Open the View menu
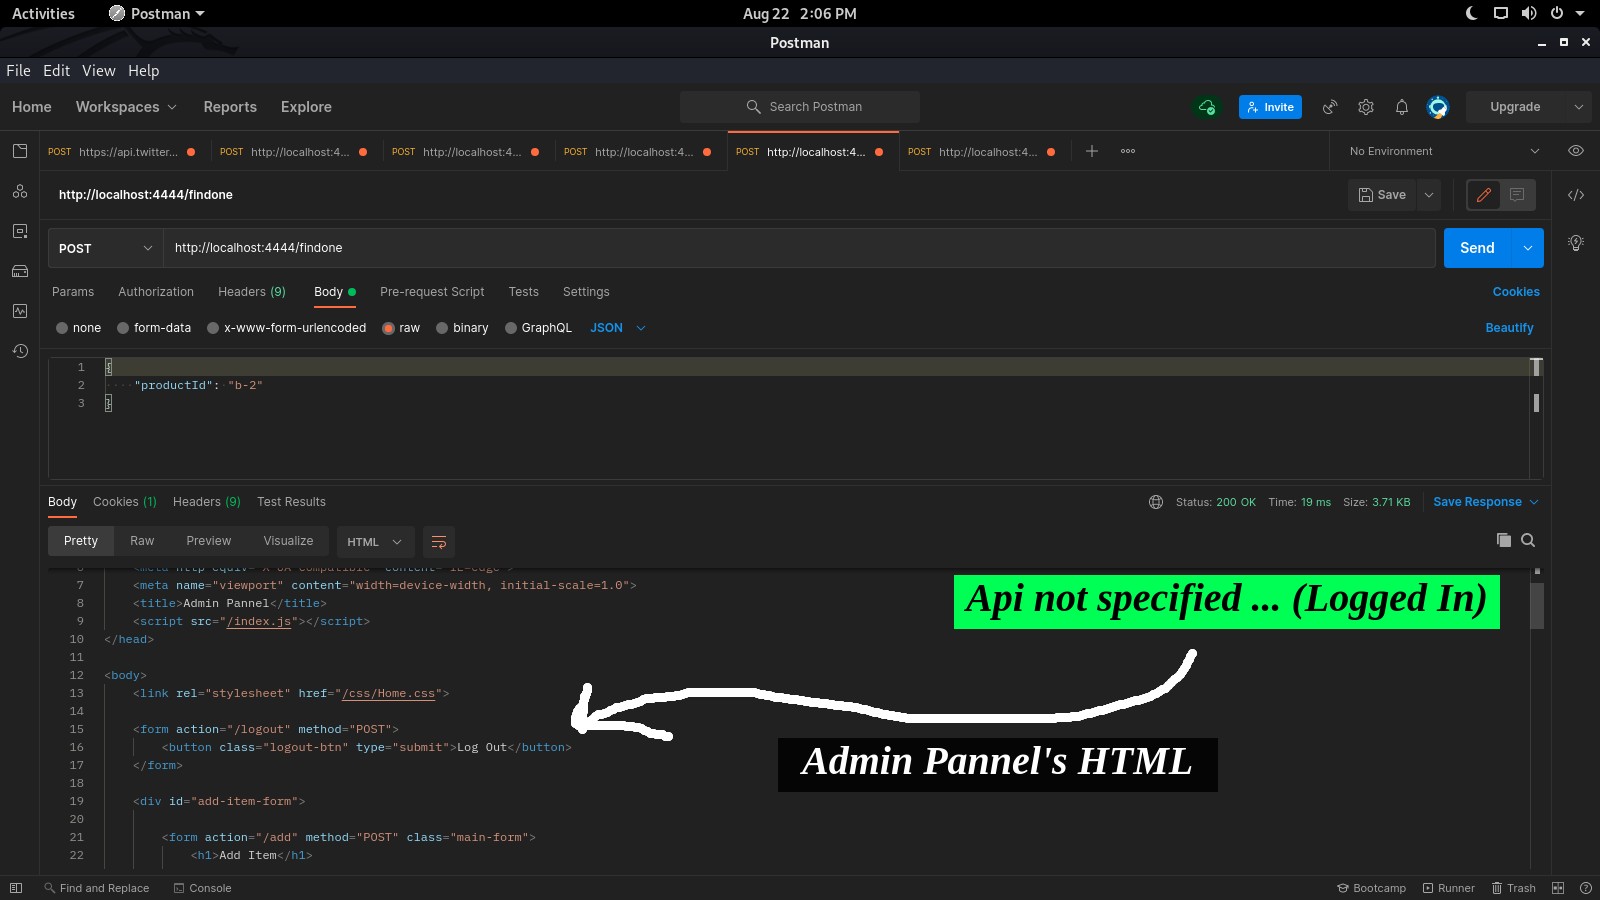Image resolution: width=1600 pixels, height=900 pixels. pyautogui.click(x=99, y=71)
